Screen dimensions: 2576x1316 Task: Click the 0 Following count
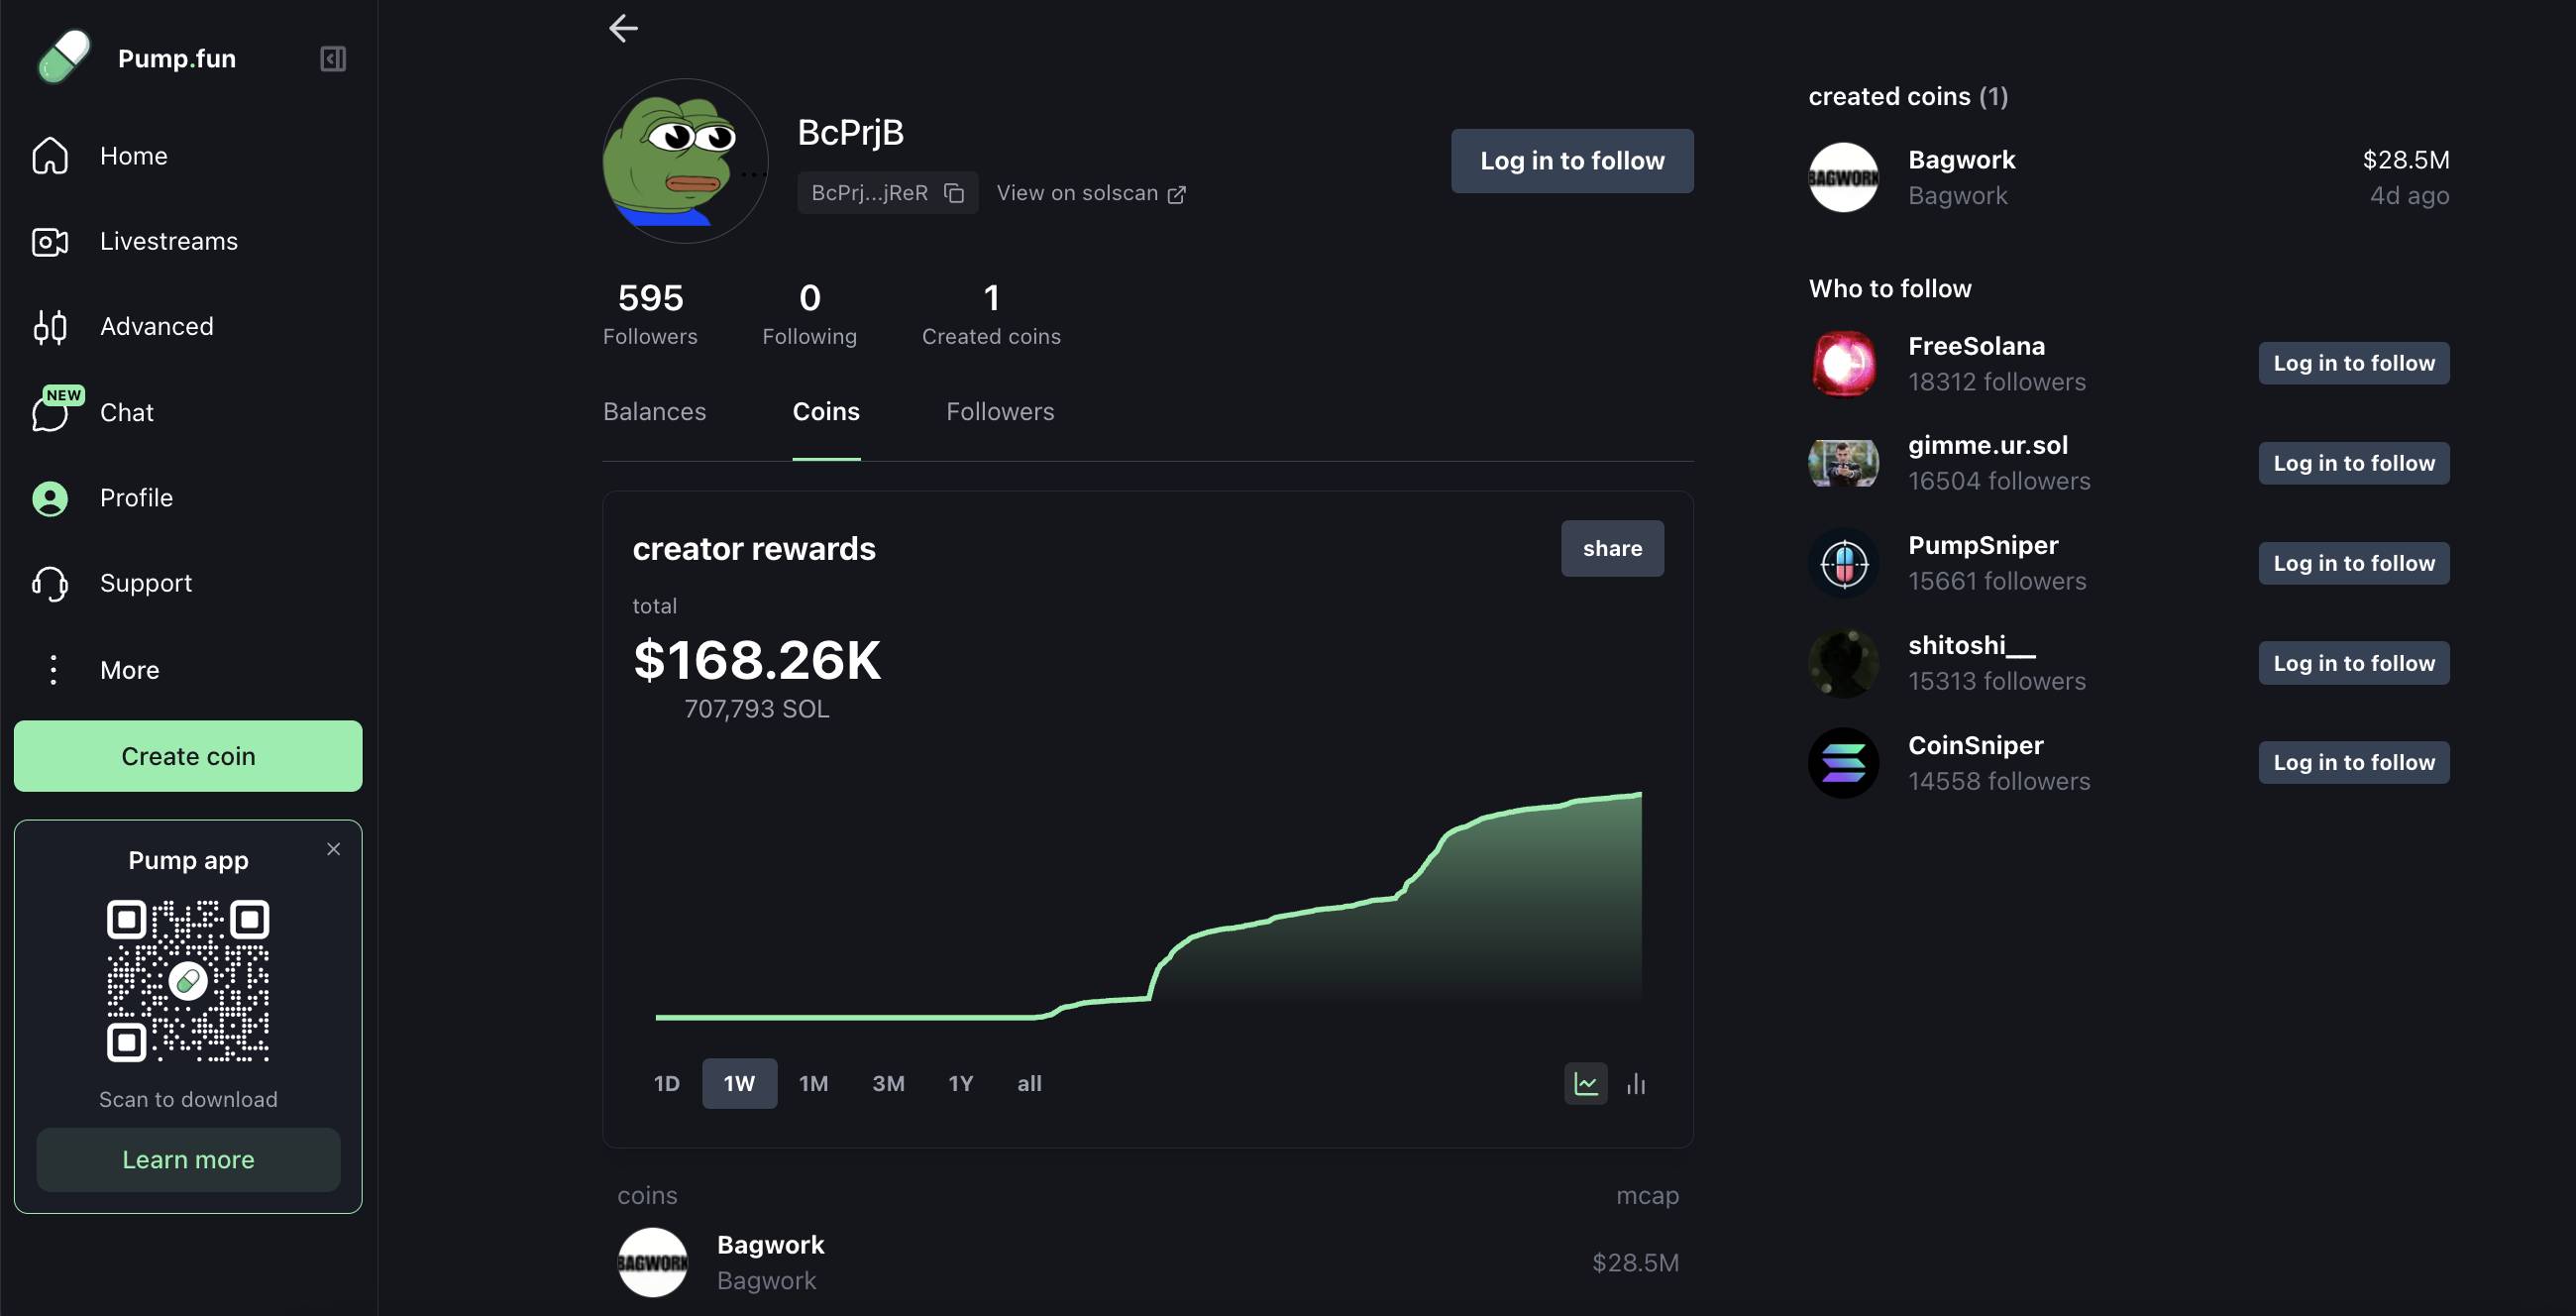pos(810,314)
